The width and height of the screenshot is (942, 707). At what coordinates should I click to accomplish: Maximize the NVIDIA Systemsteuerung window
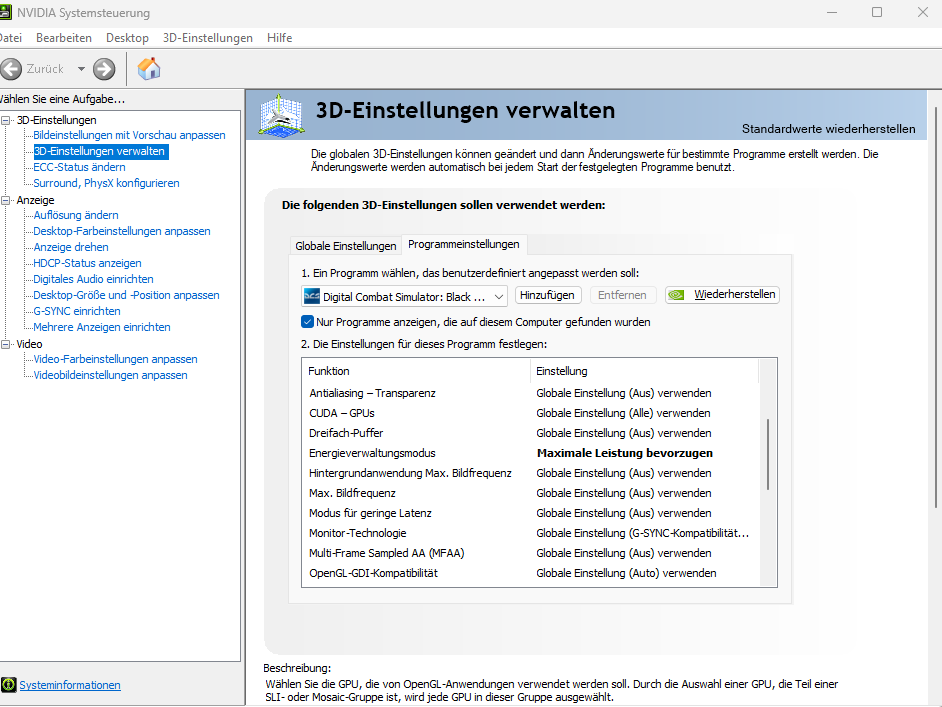tap(877, 12)
